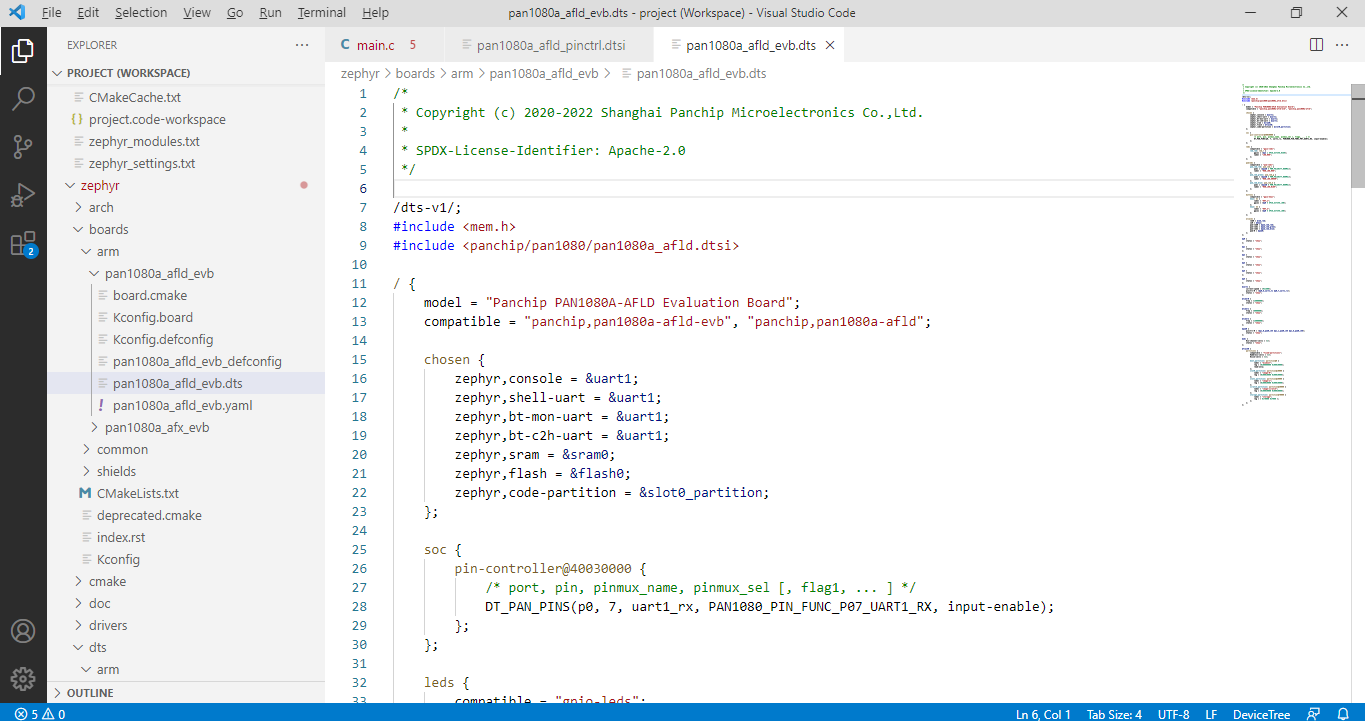Expand the cmake folder
This screenshot has width=1365, height=721.
[186, 581]
